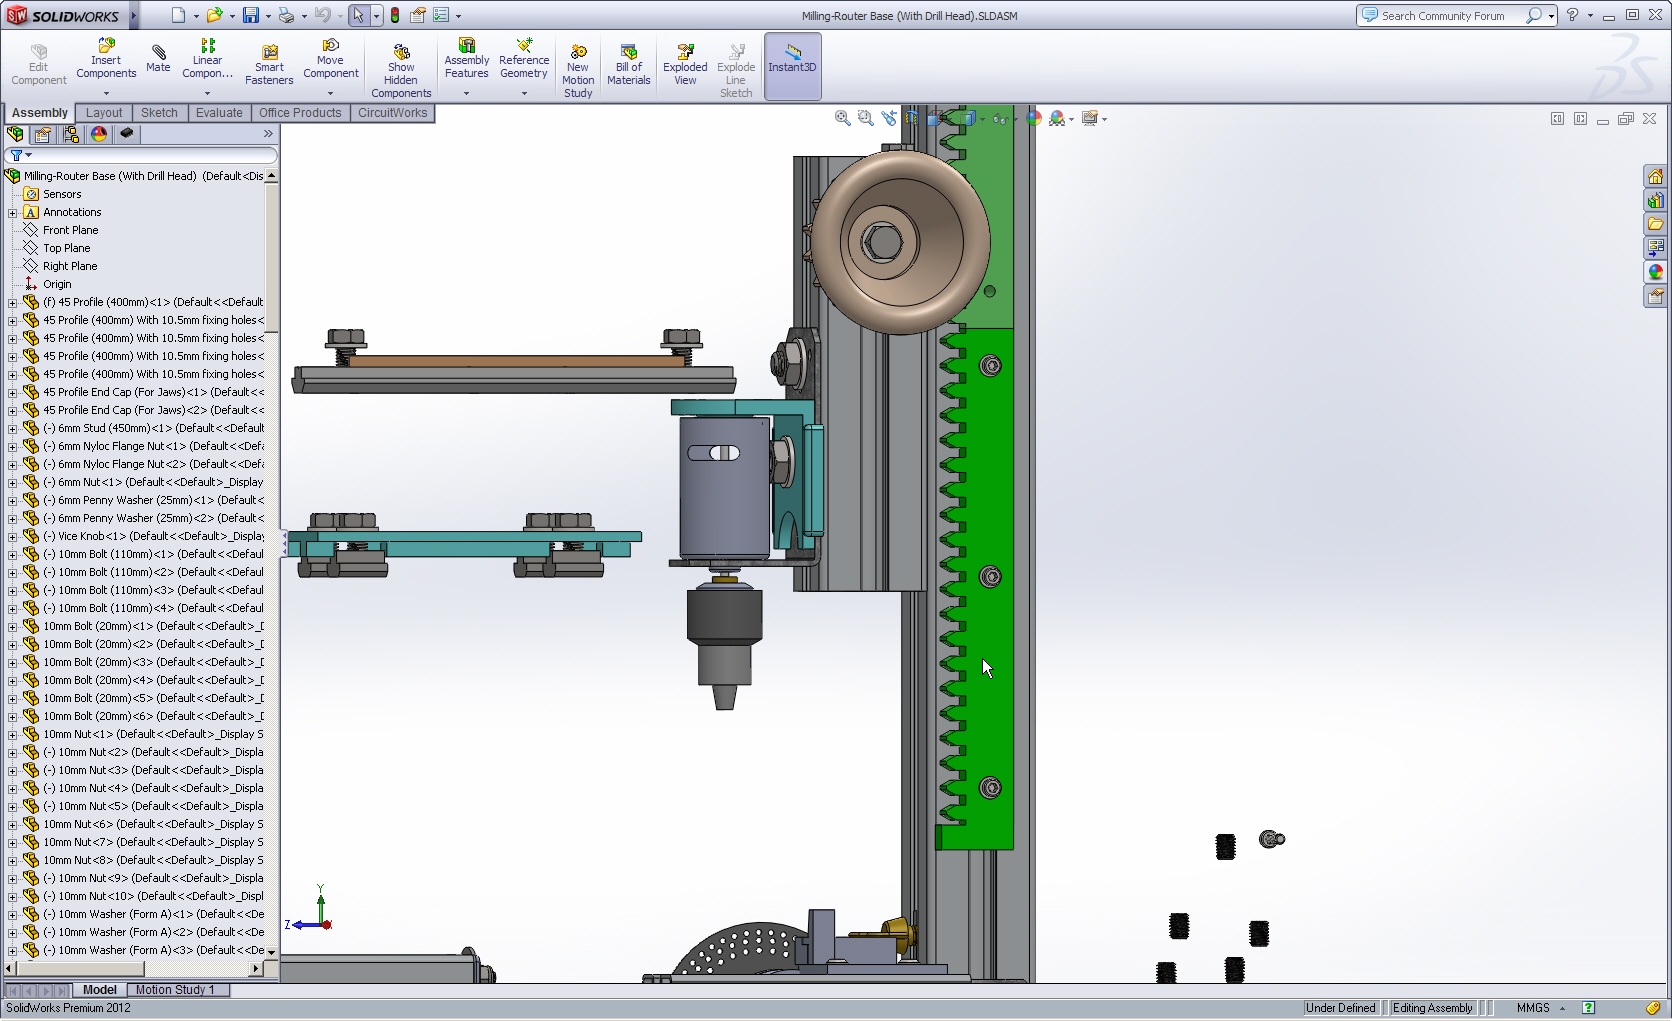
Task: Expand the Vice Knob<1> component
Action: pos(12,536)
